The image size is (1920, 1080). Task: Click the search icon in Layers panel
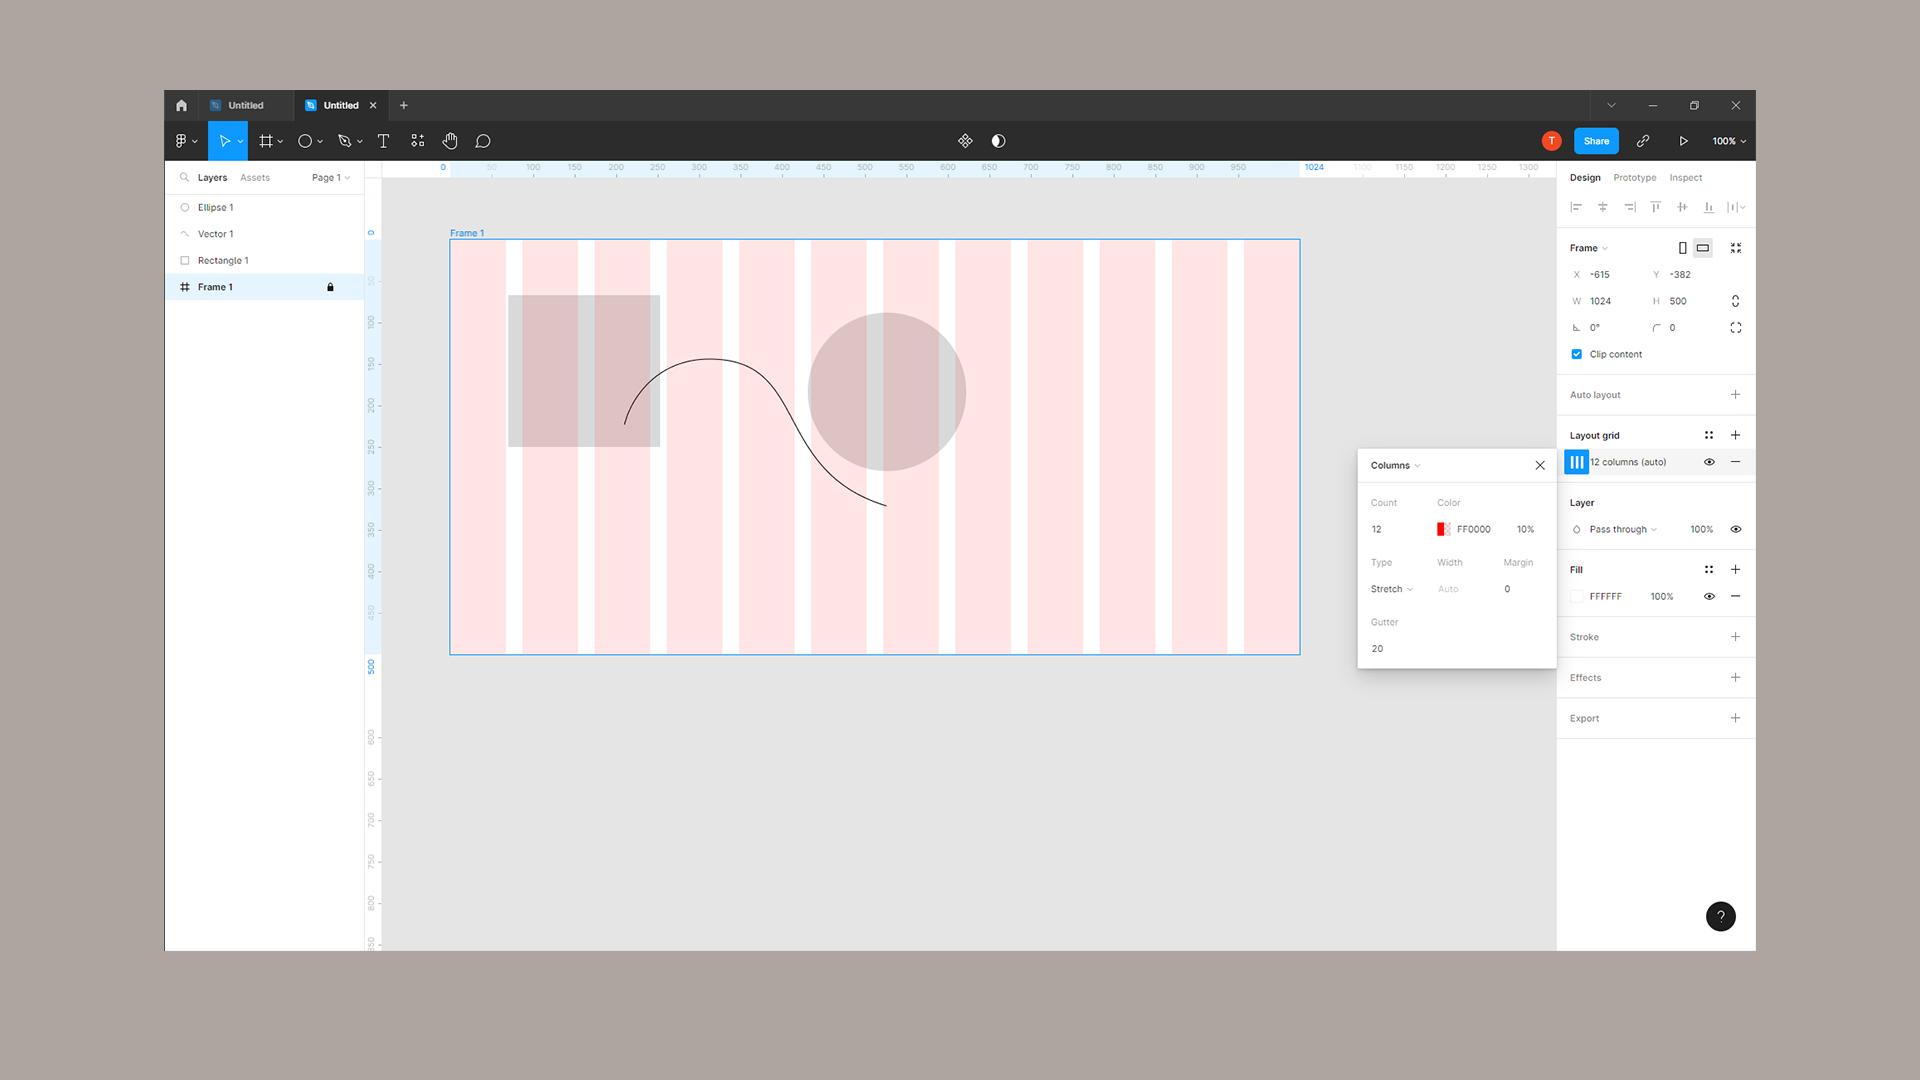[x=184, y=177]
